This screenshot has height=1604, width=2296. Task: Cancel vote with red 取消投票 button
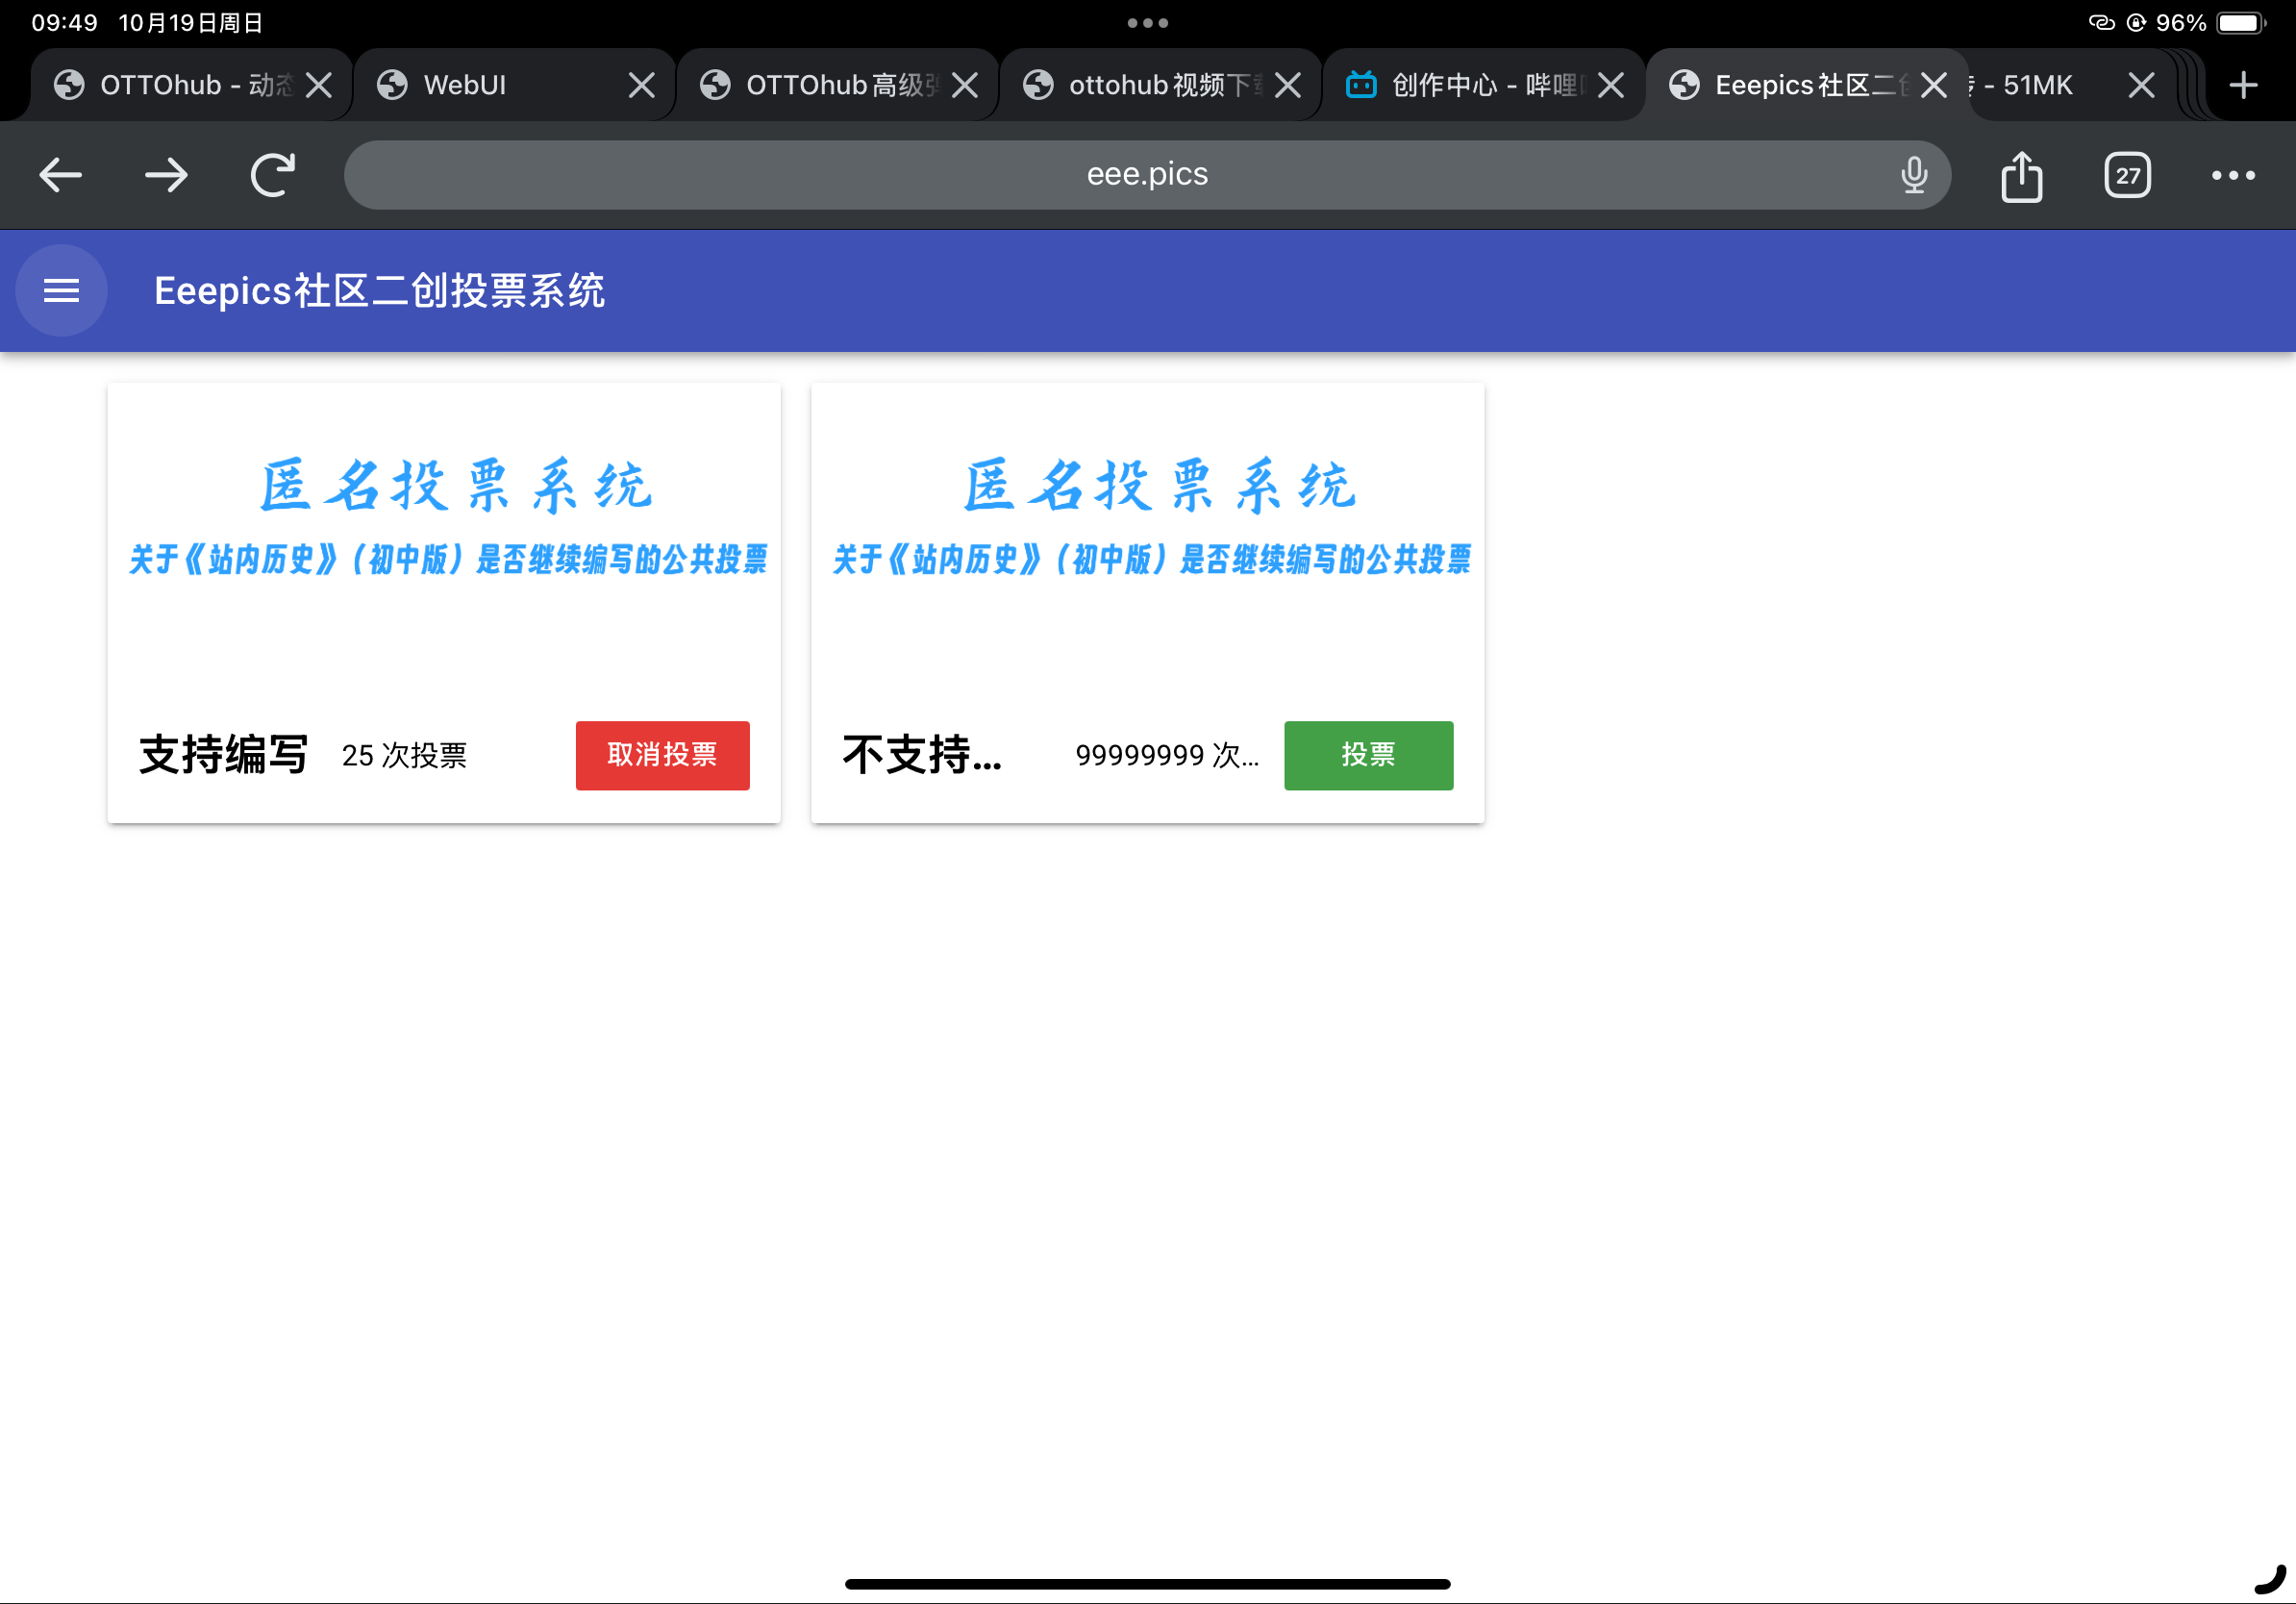pos(662,755)
